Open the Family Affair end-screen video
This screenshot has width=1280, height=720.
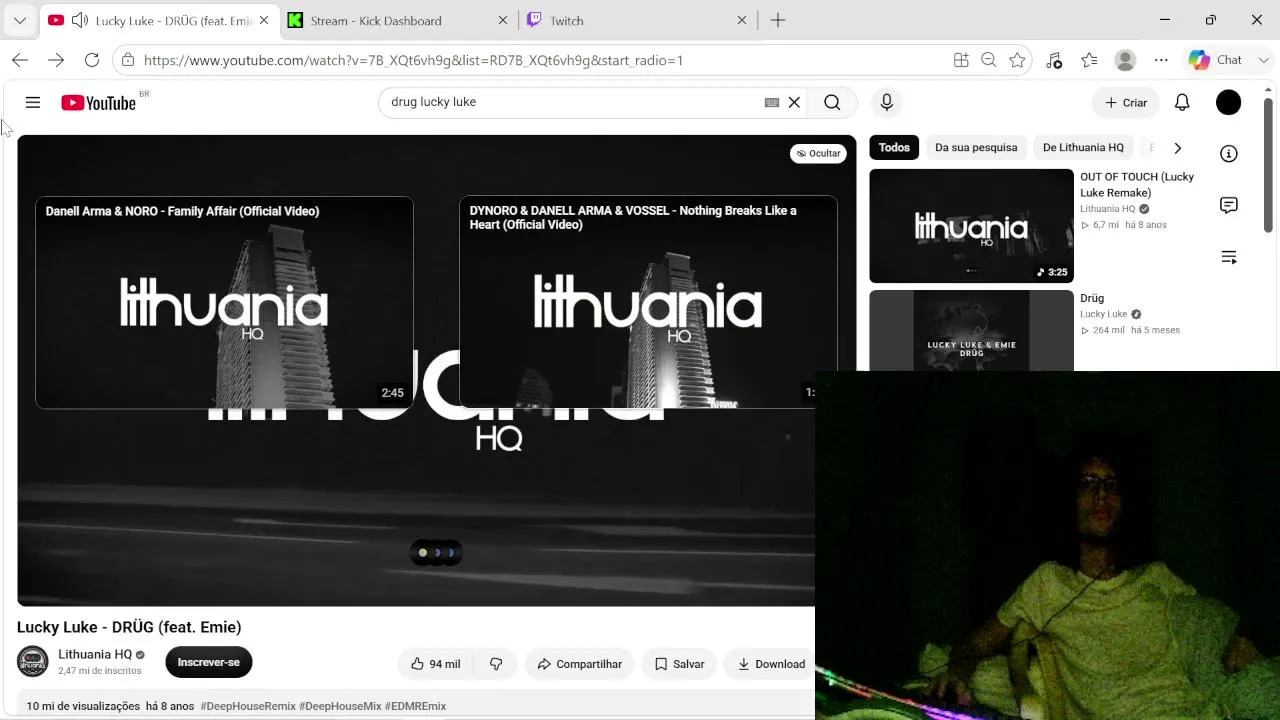(225, 302)
